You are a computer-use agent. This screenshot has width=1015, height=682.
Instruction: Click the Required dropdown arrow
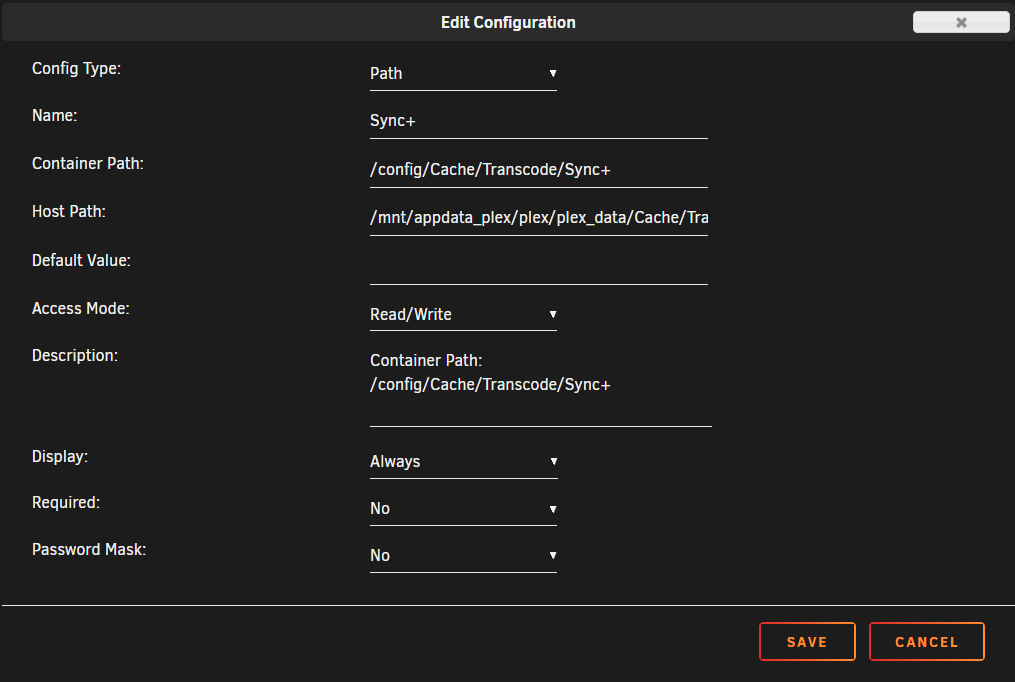(x=552, y=508)
